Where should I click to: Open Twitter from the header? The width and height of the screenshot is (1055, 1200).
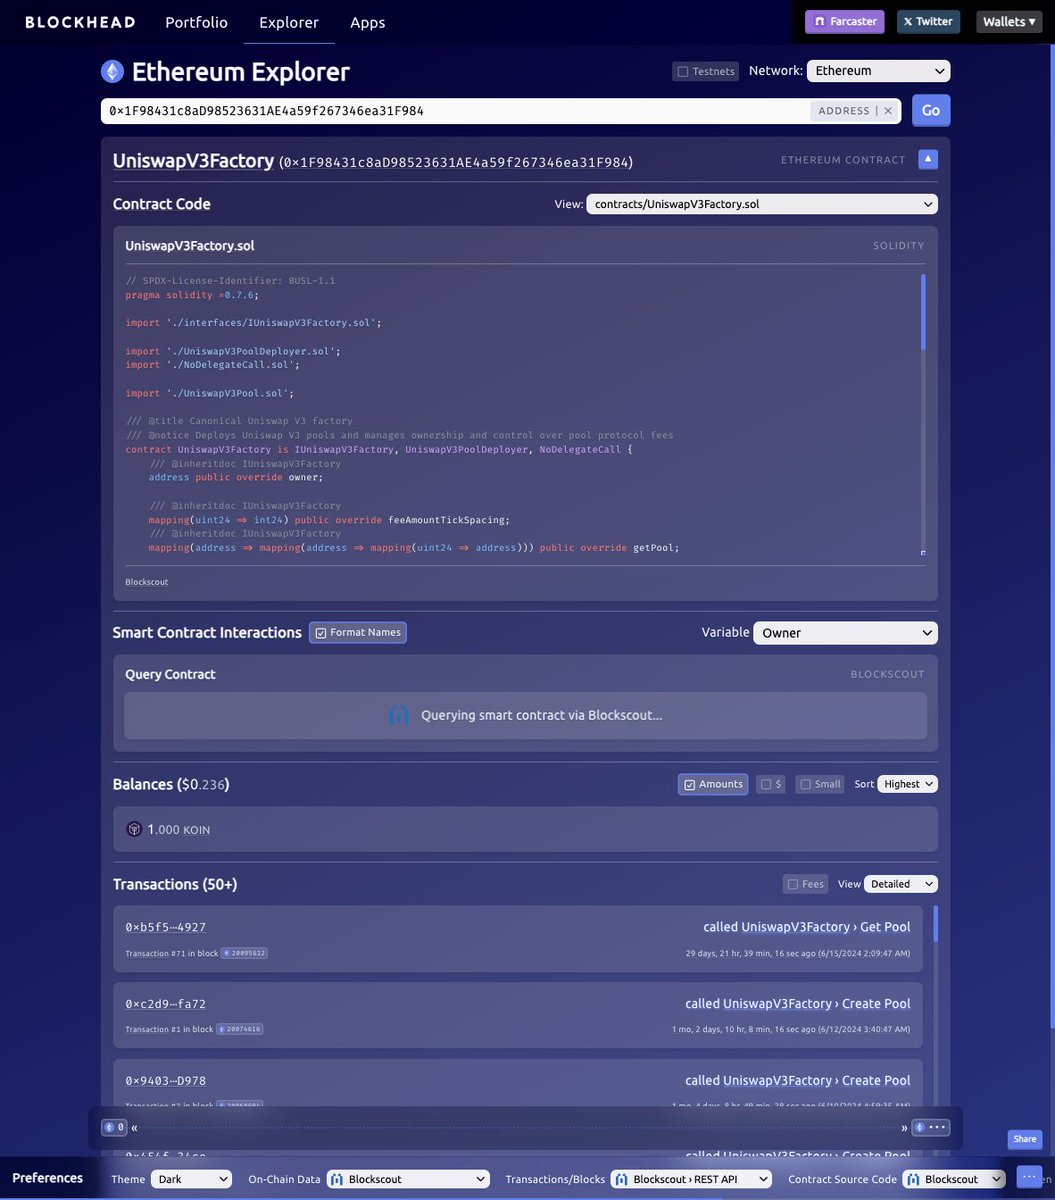[927, 19]
